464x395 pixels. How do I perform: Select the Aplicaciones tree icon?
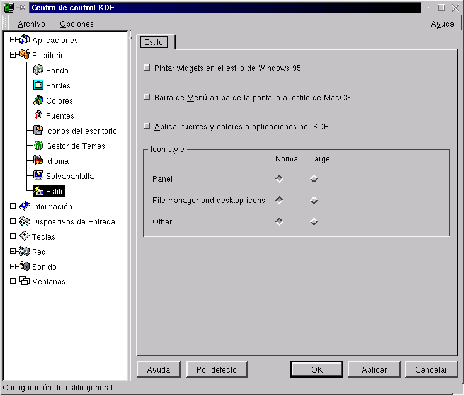[x=25, y=40]
